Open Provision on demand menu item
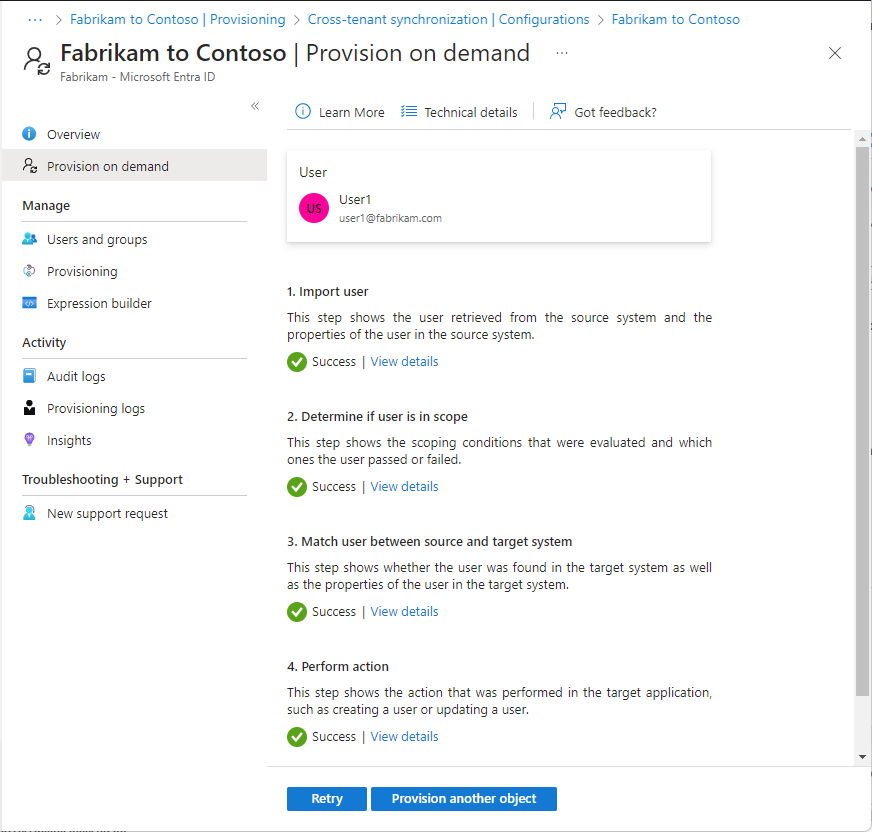 [x=107, y=166]
